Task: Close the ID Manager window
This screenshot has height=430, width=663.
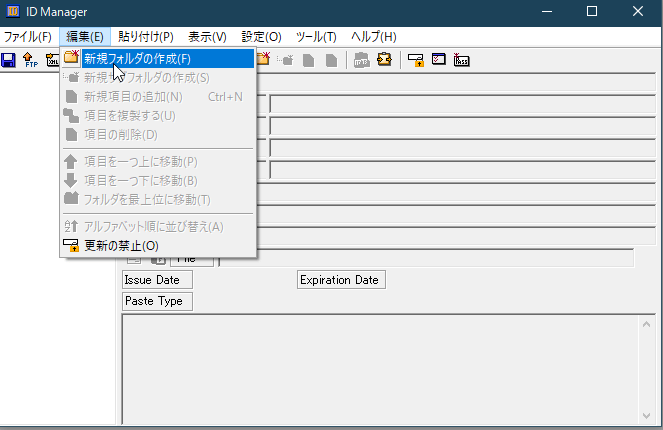Action: pyautogui.click(x=638, y=11)
